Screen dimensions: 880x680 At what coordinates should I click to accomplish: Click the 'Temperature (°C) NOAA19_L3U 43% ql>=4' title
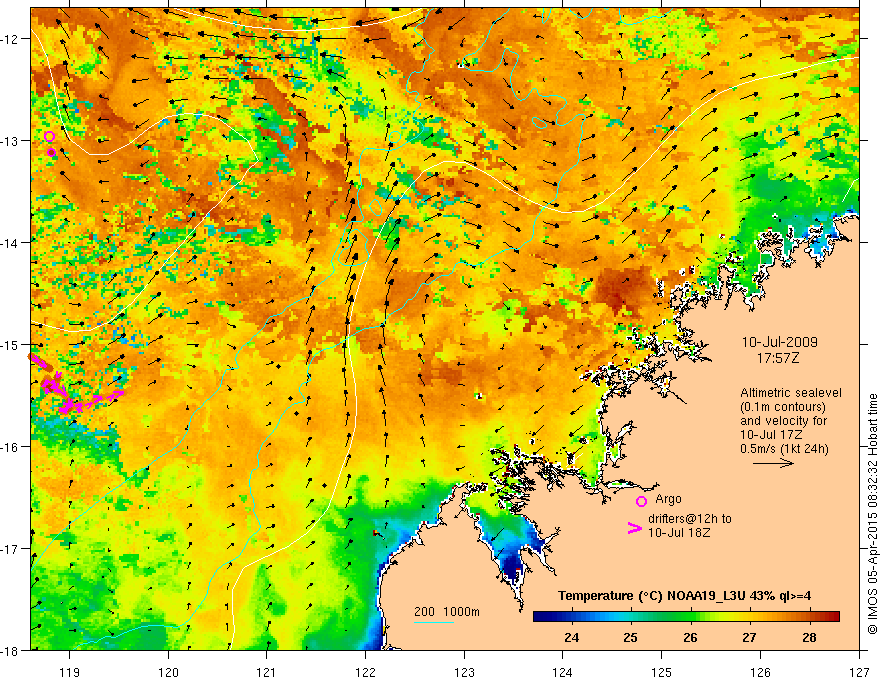click(x=684, y=596)
